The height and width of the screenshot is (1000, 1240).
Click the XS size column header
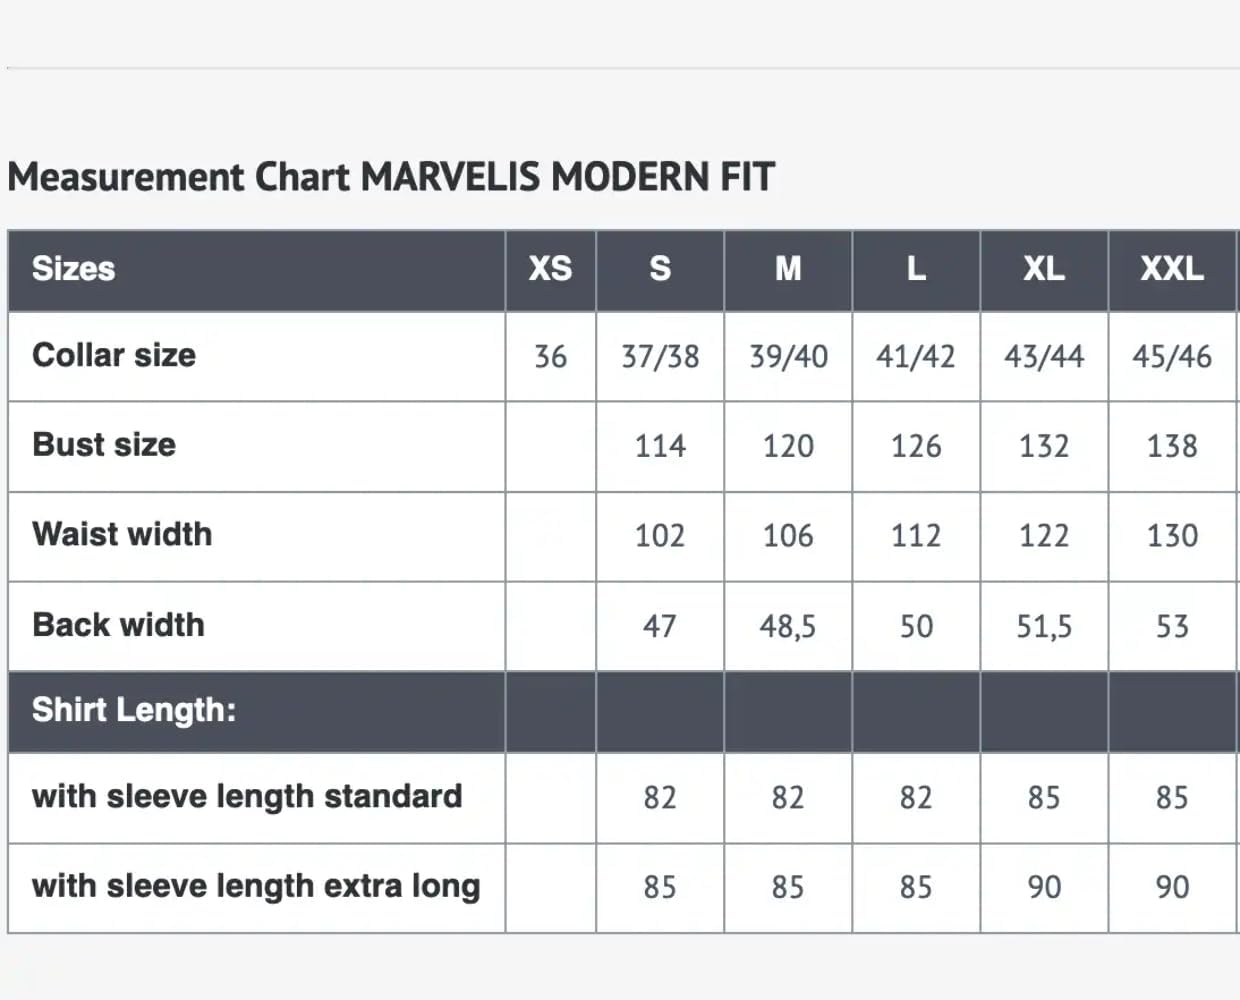click(550, 269)
